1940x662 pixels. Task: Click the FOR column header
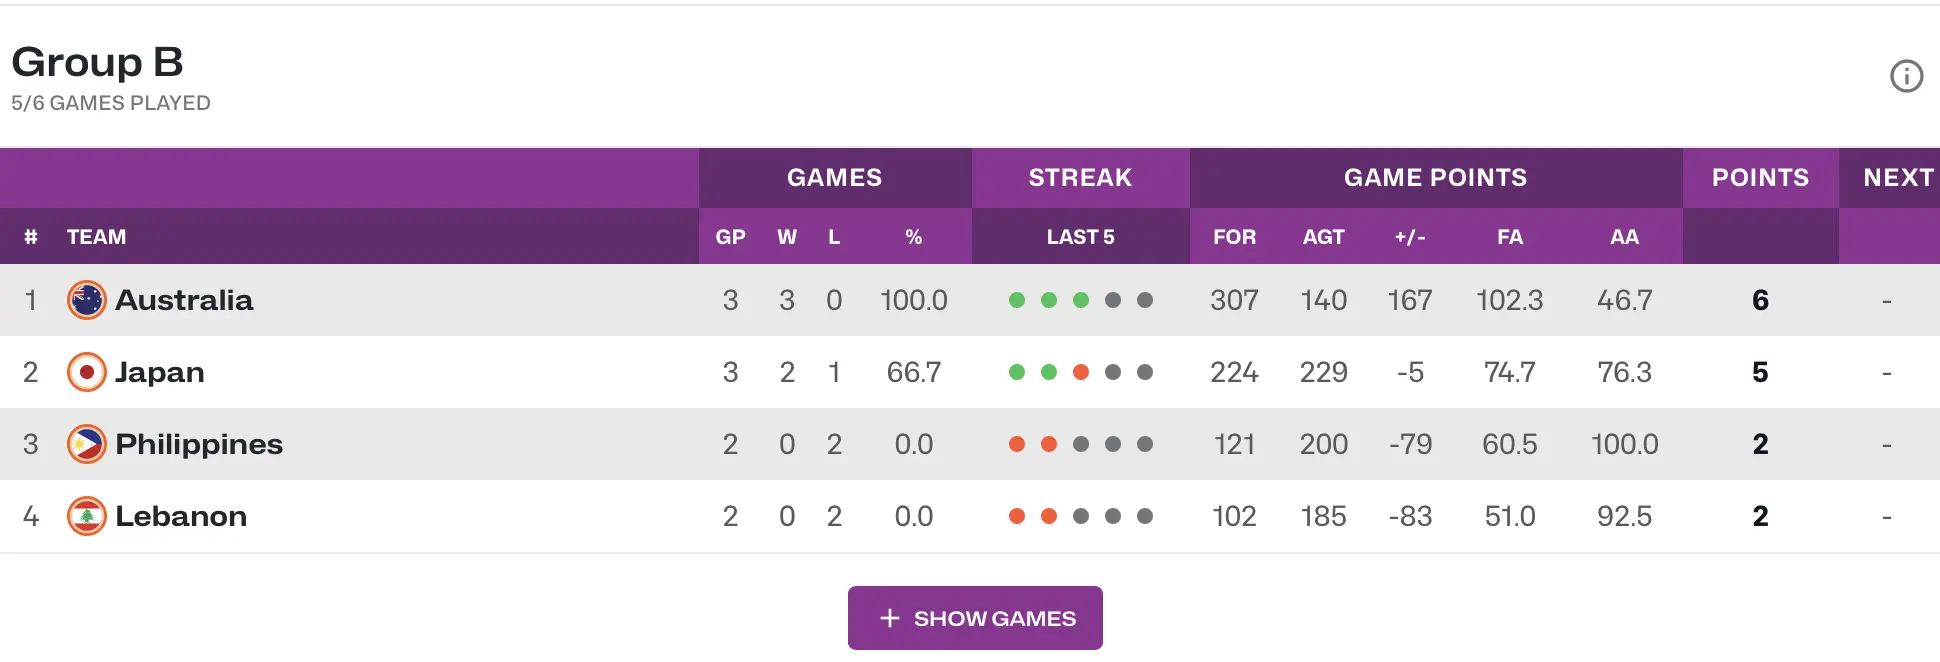tap(1234, 237)
